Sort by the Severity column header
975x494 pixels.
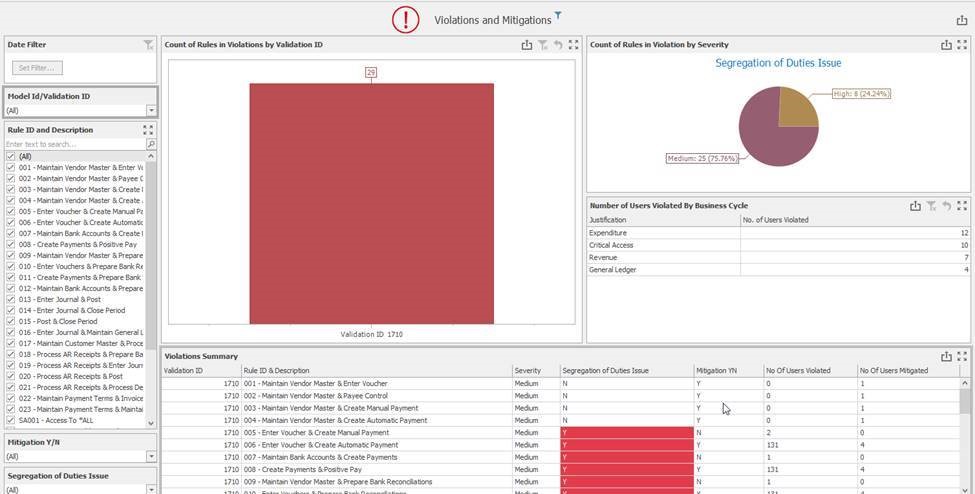528,371
